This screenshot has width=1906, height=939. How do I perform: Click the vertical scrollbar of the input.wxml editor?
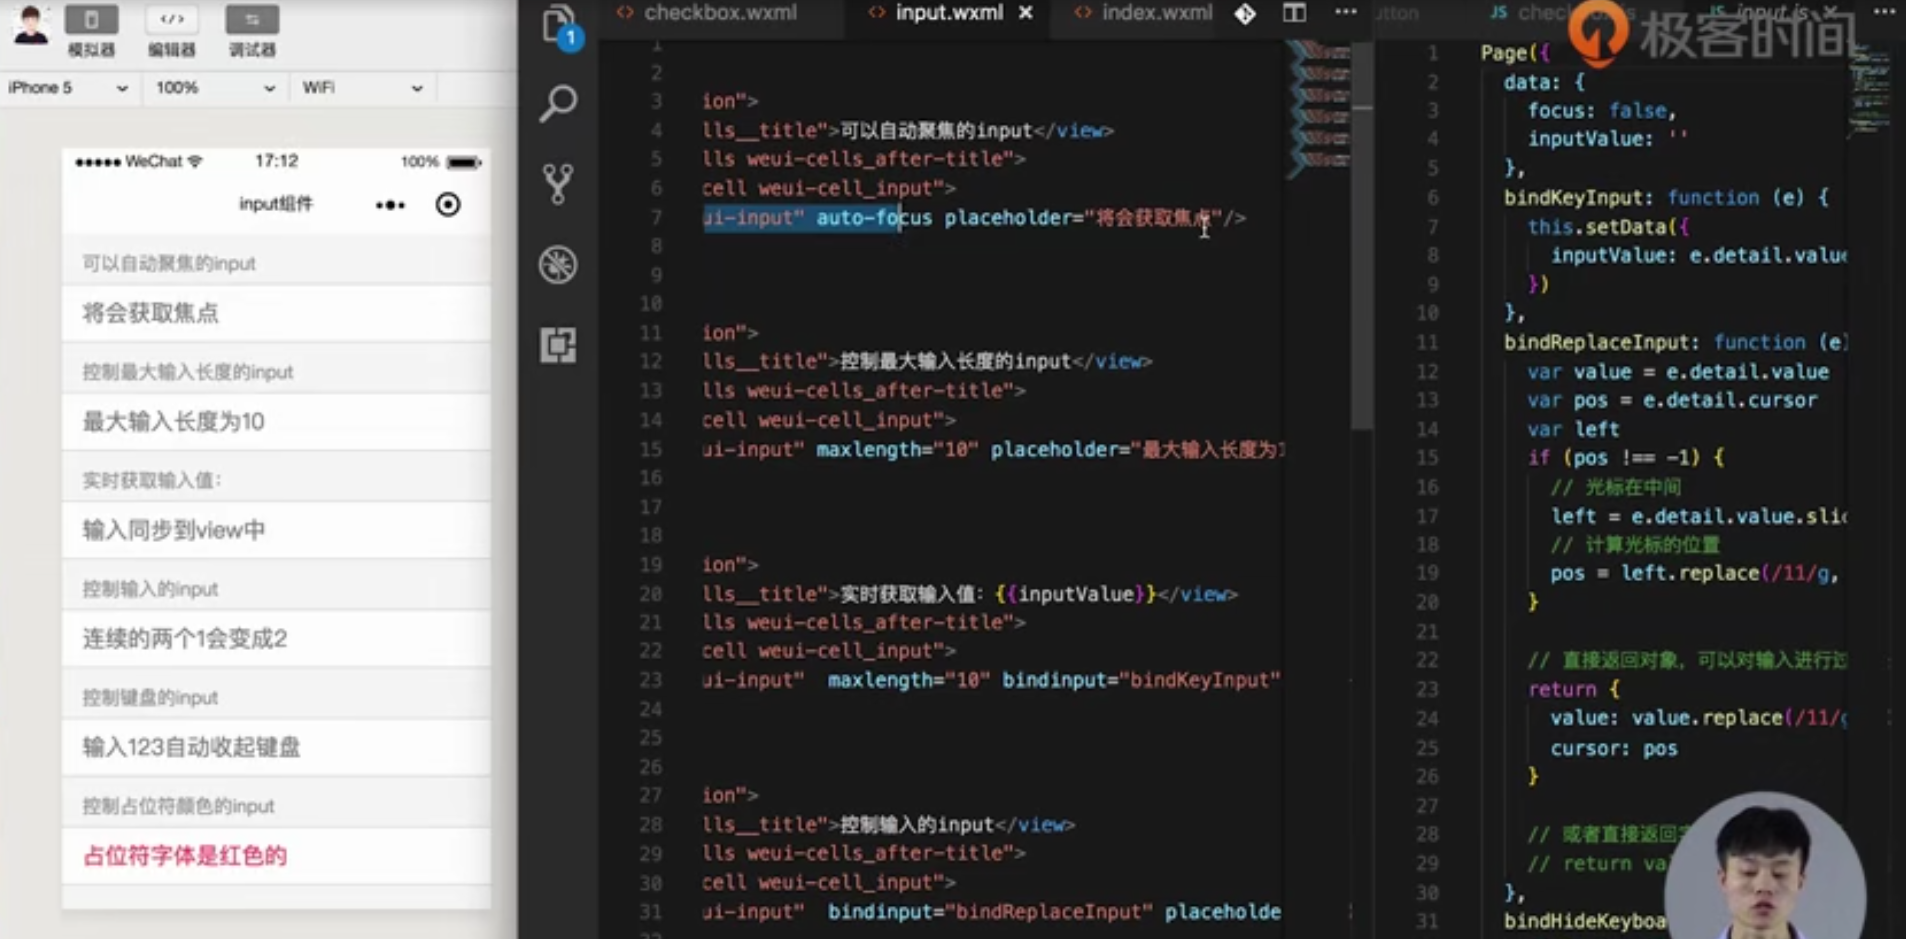(1362, 235)
